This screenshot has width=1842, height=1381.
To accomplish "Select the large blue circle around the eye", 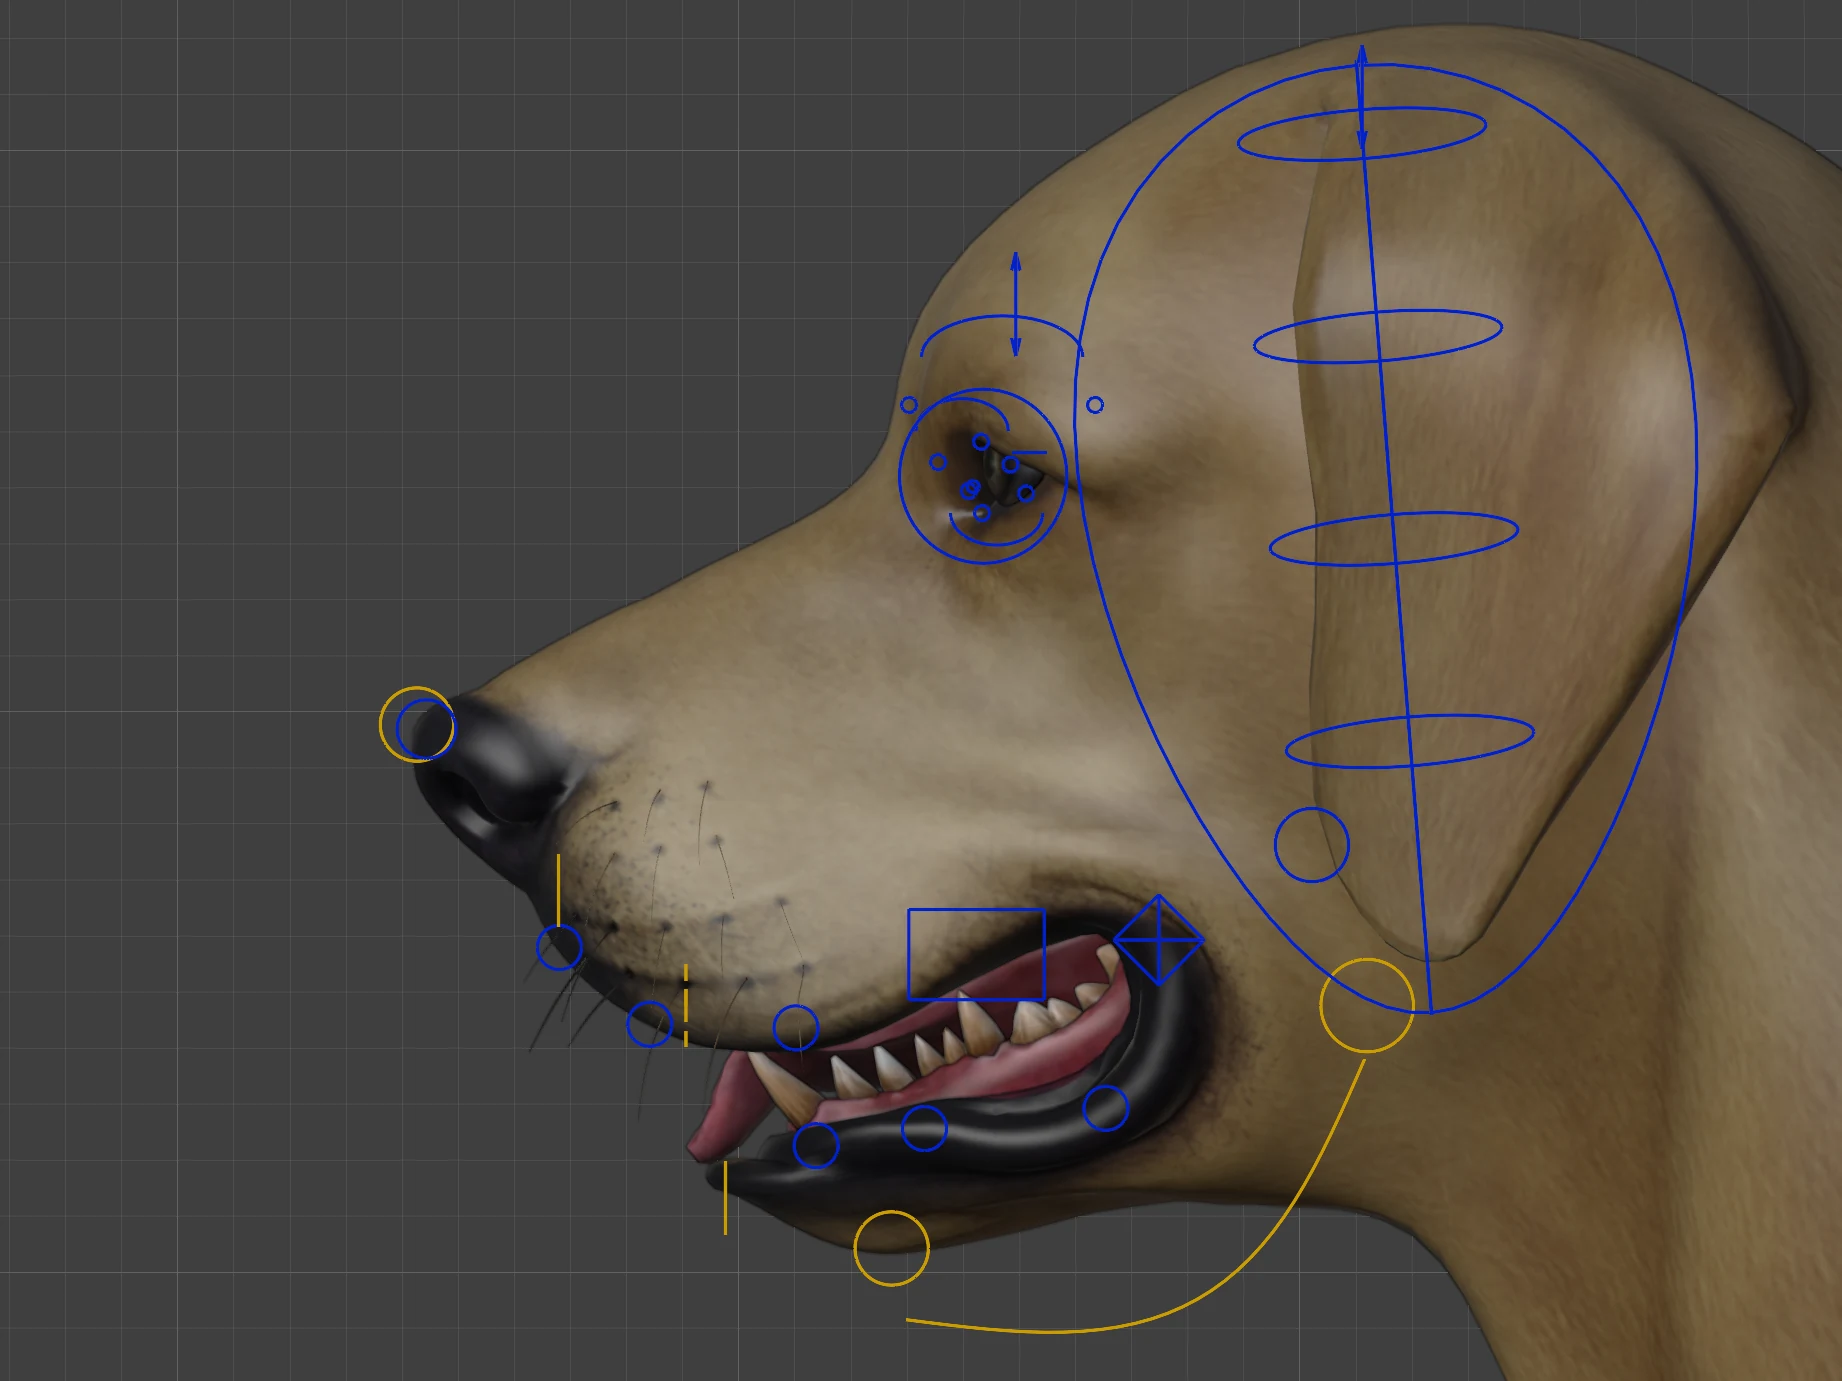I will click(x=982, y=475).
